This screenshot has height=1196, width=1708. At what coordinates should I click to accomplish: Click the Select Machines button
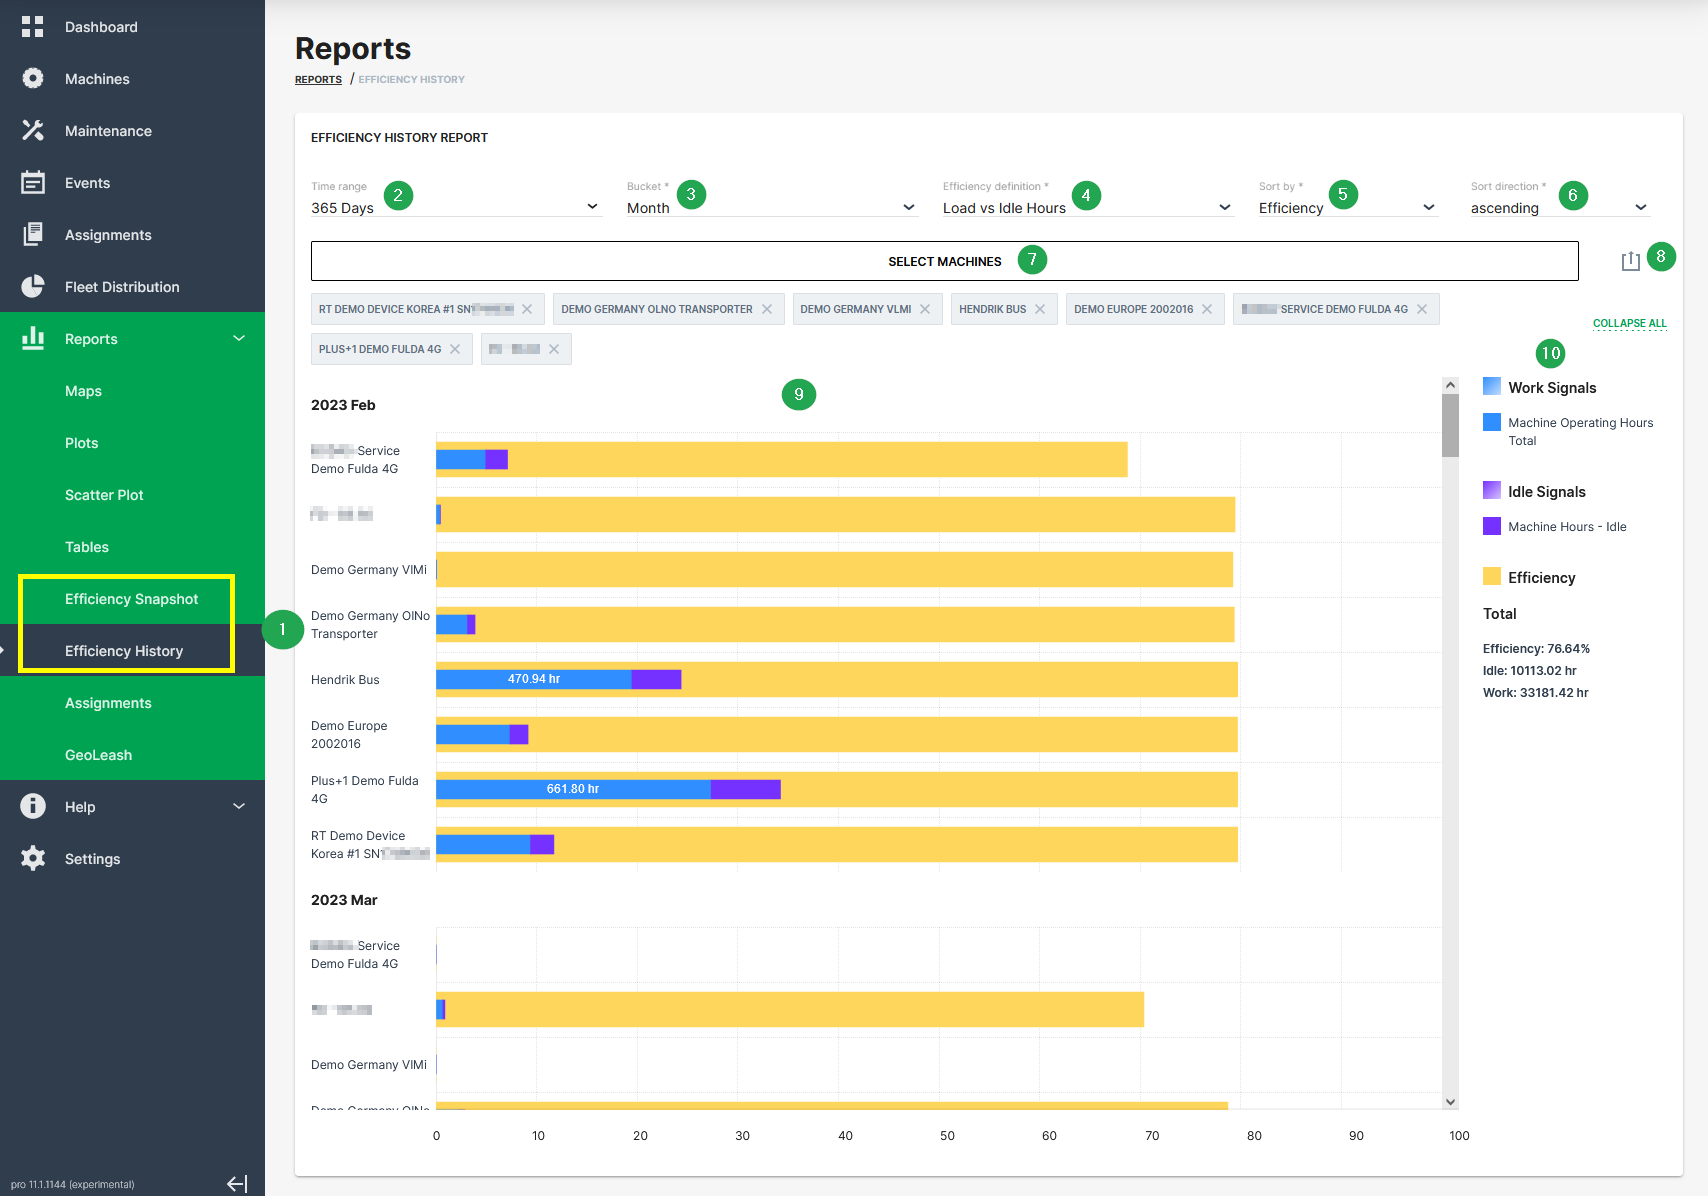pos(944,261)
